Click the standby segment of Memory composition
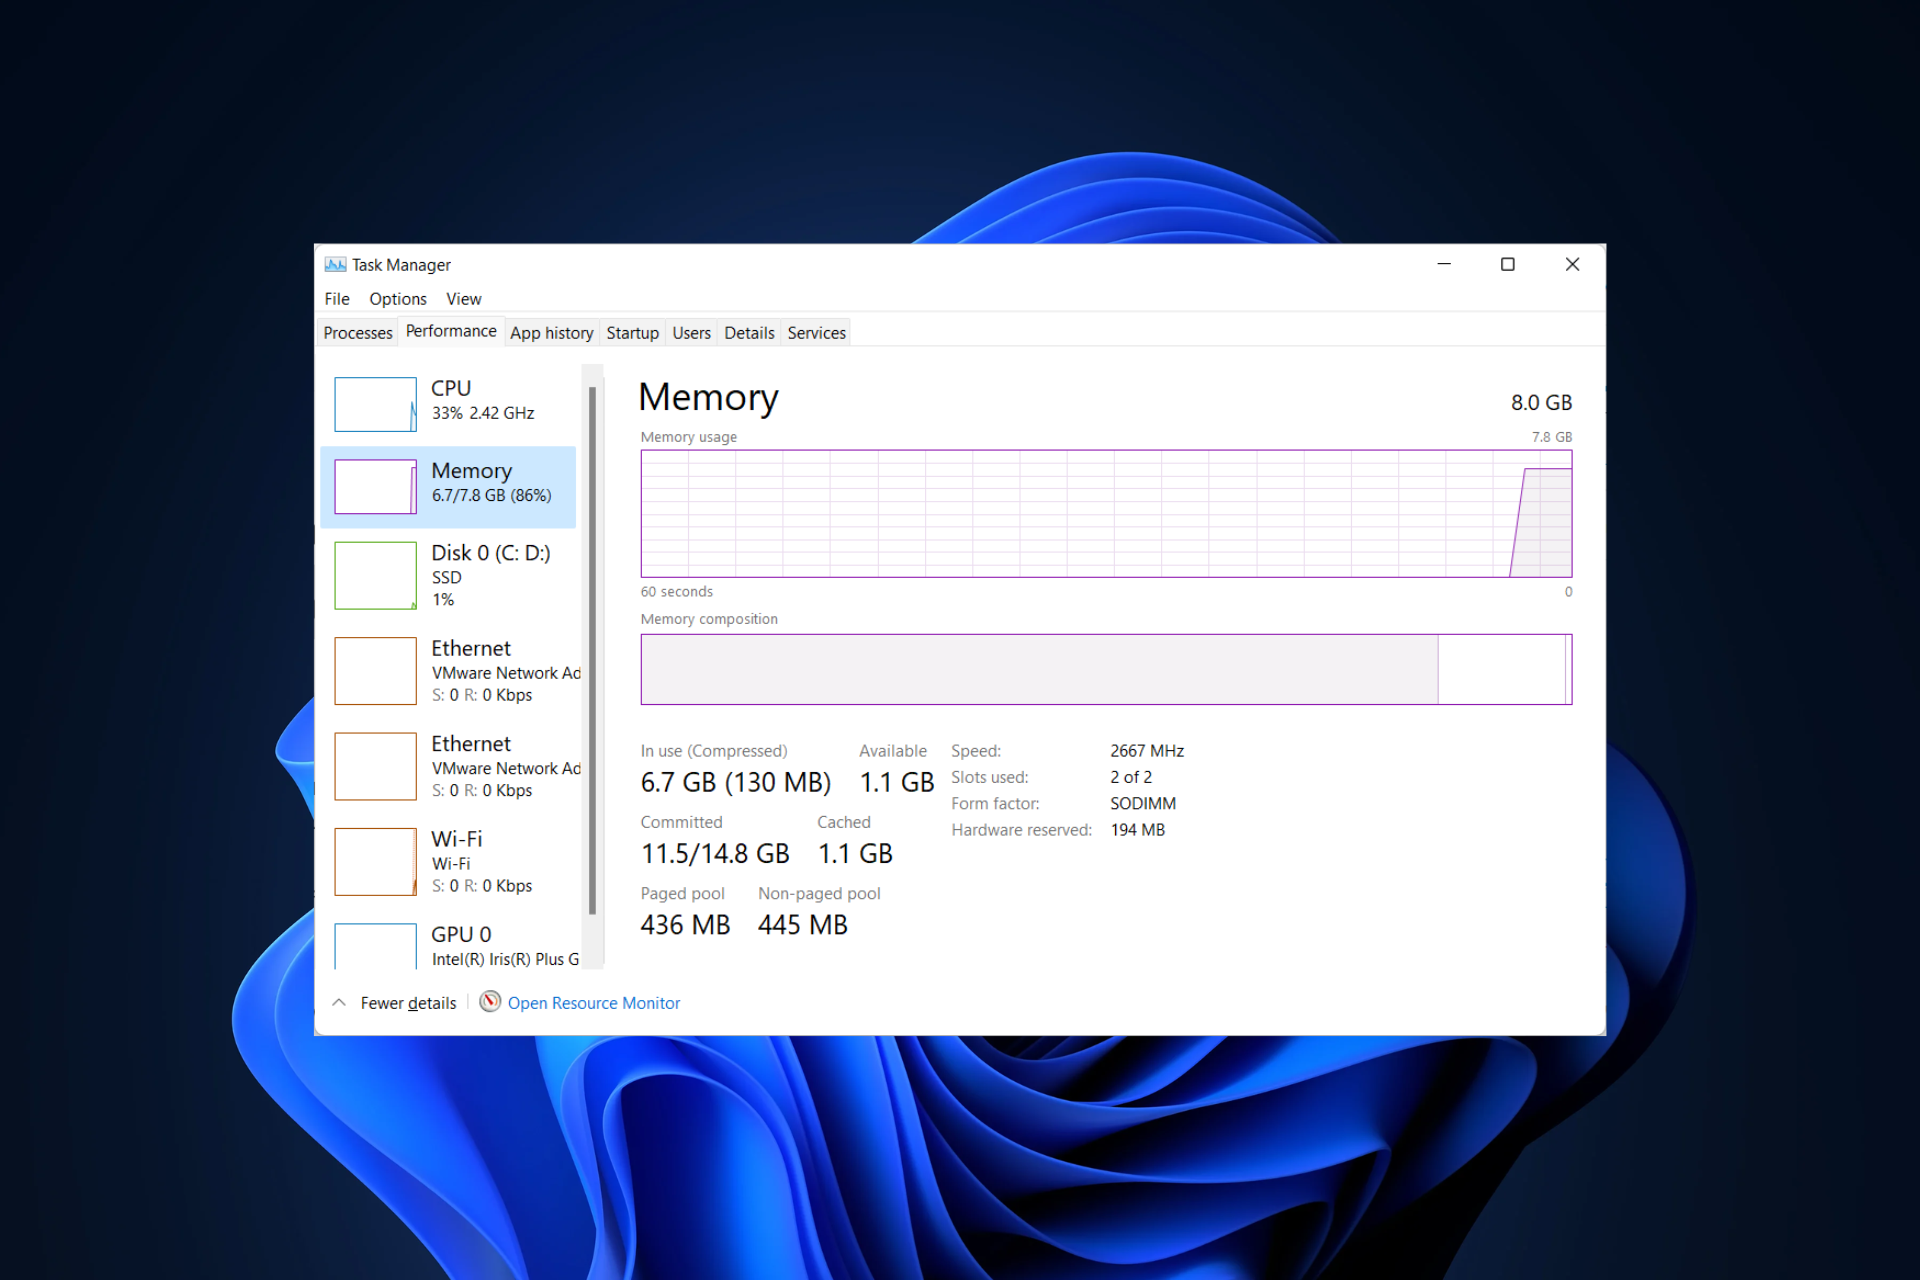The height and width of the screenshot is (1280, 1920). (x=1502, y=669)
